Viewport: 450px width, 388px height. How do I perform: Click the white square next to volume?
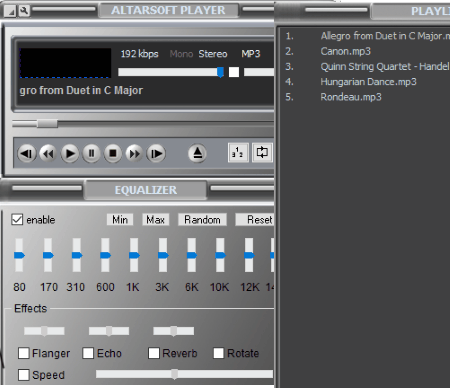coord(234,72)
